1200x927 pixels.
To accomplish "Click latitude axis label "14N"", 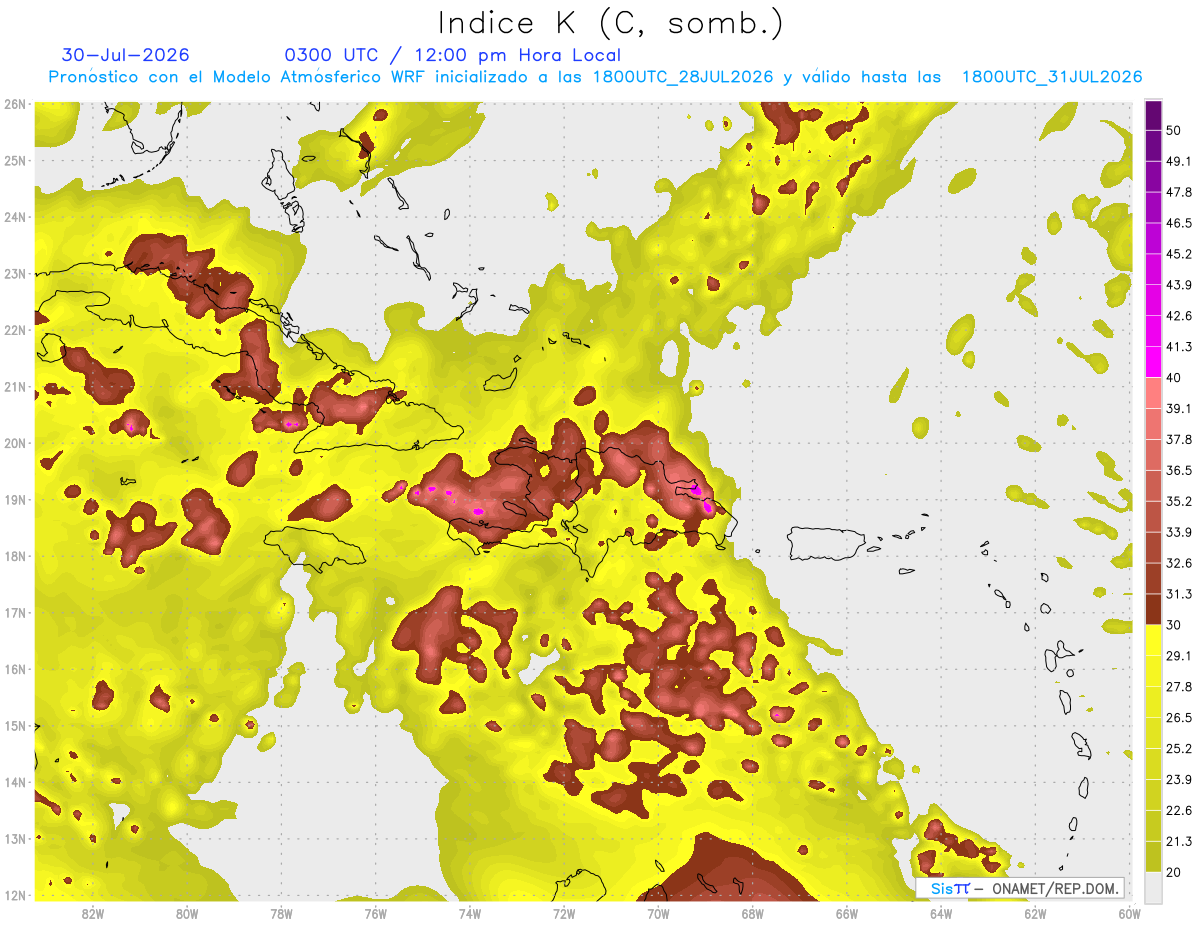I will 15,782.
